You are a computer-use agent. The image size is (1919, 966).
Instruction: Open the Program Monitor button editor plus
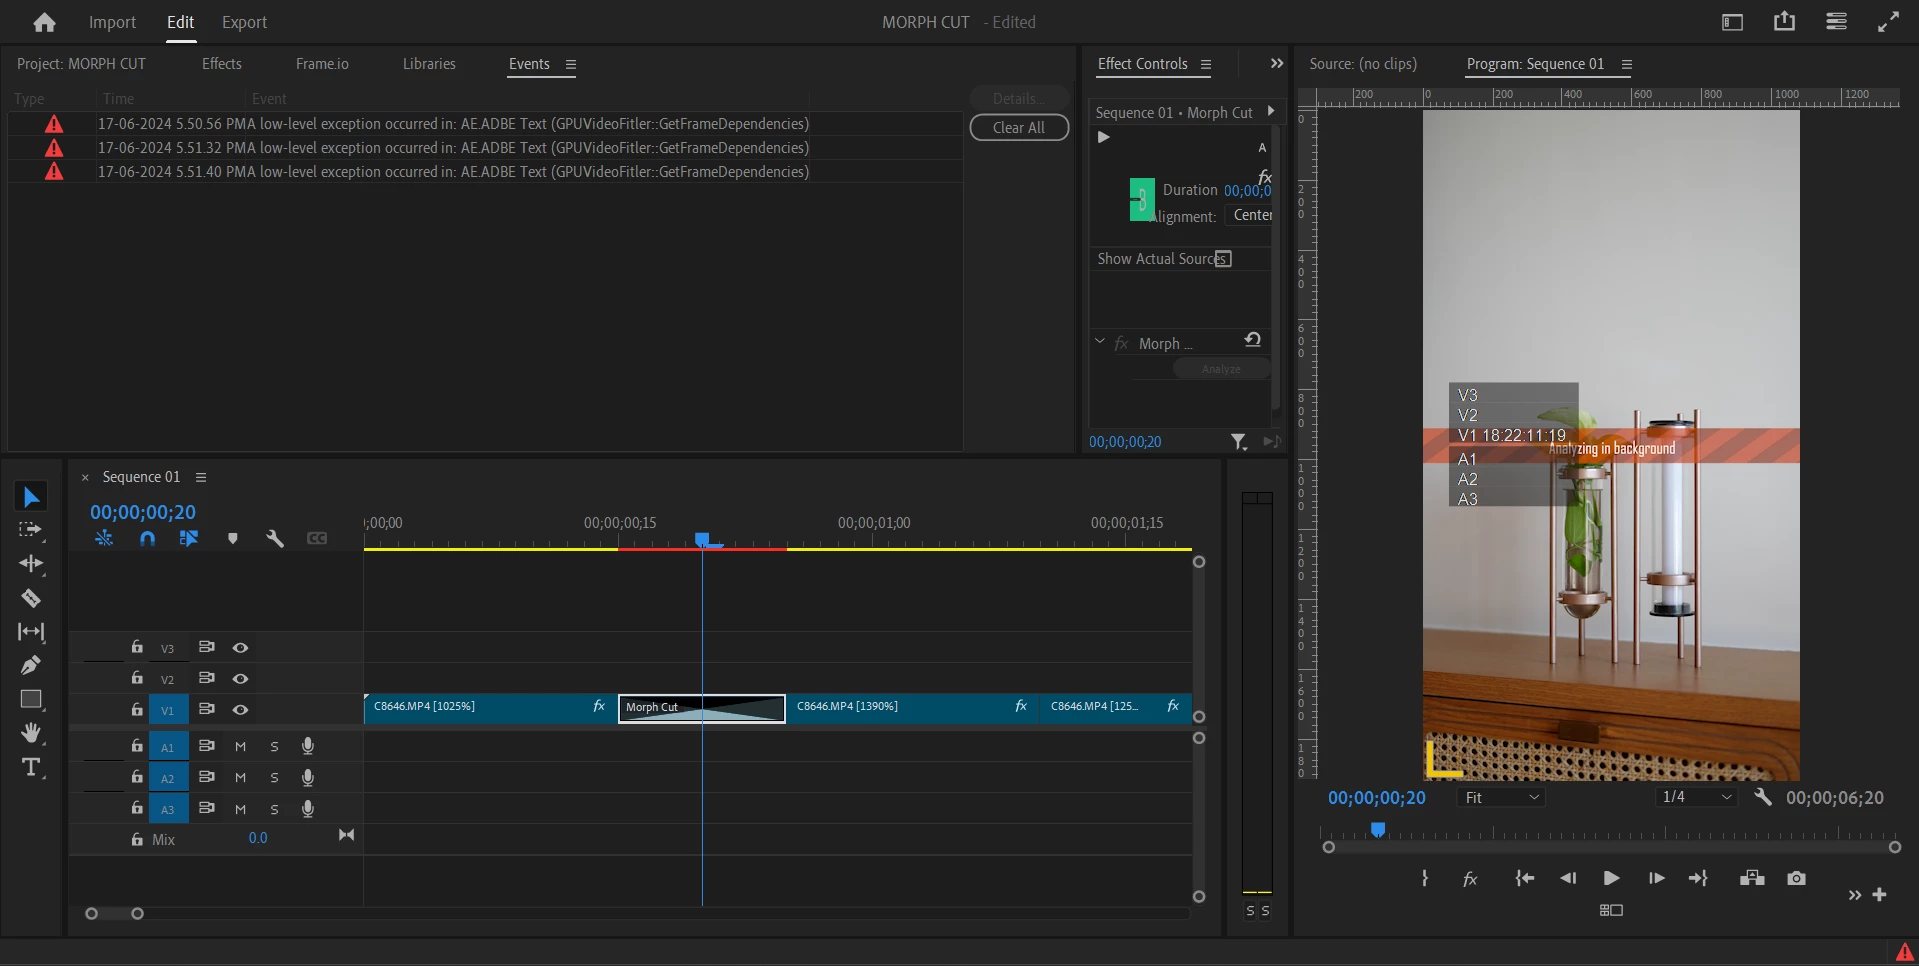point(1880,895)
